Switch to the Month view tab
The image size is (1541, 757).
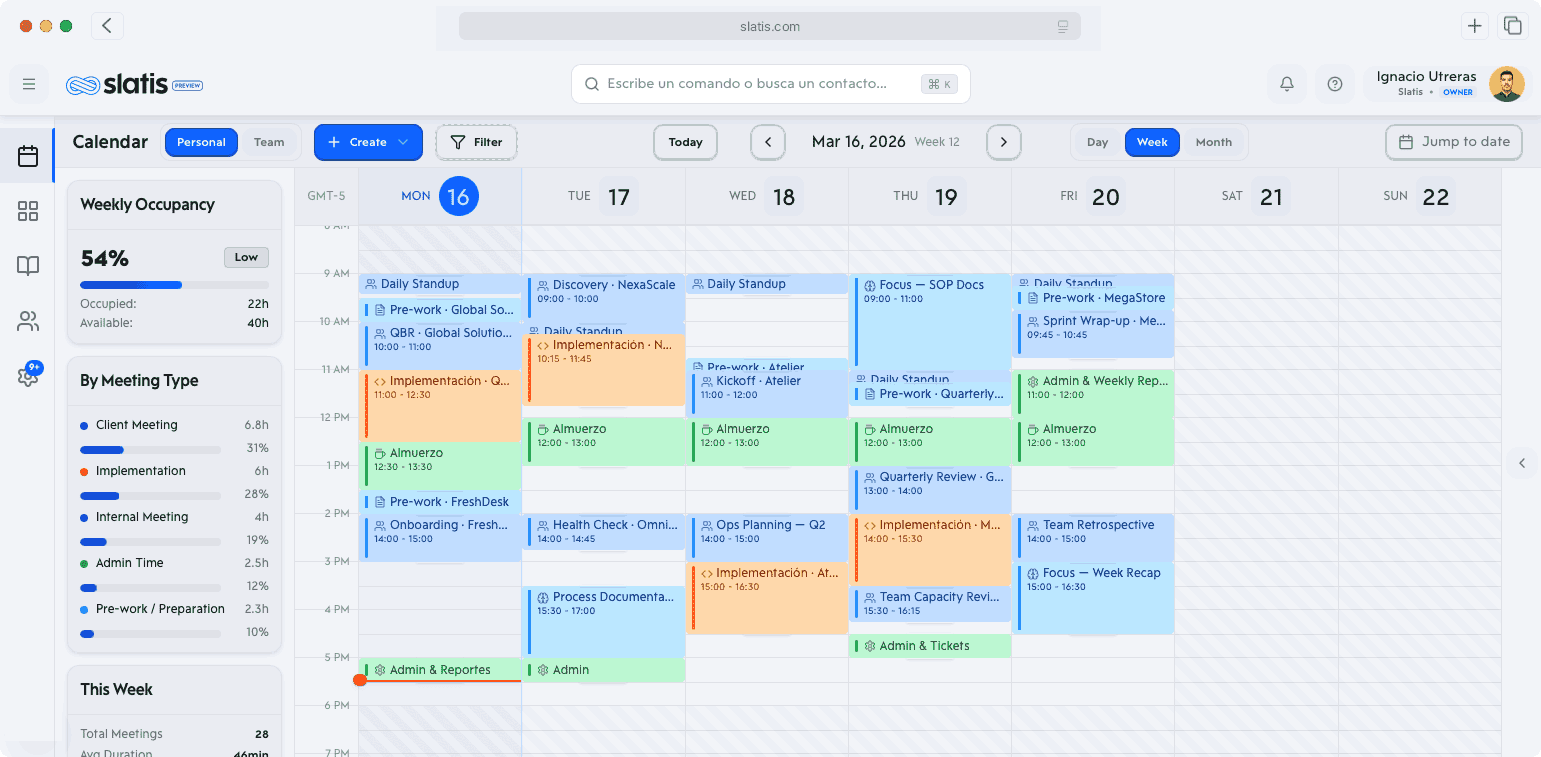(1213, 142)
